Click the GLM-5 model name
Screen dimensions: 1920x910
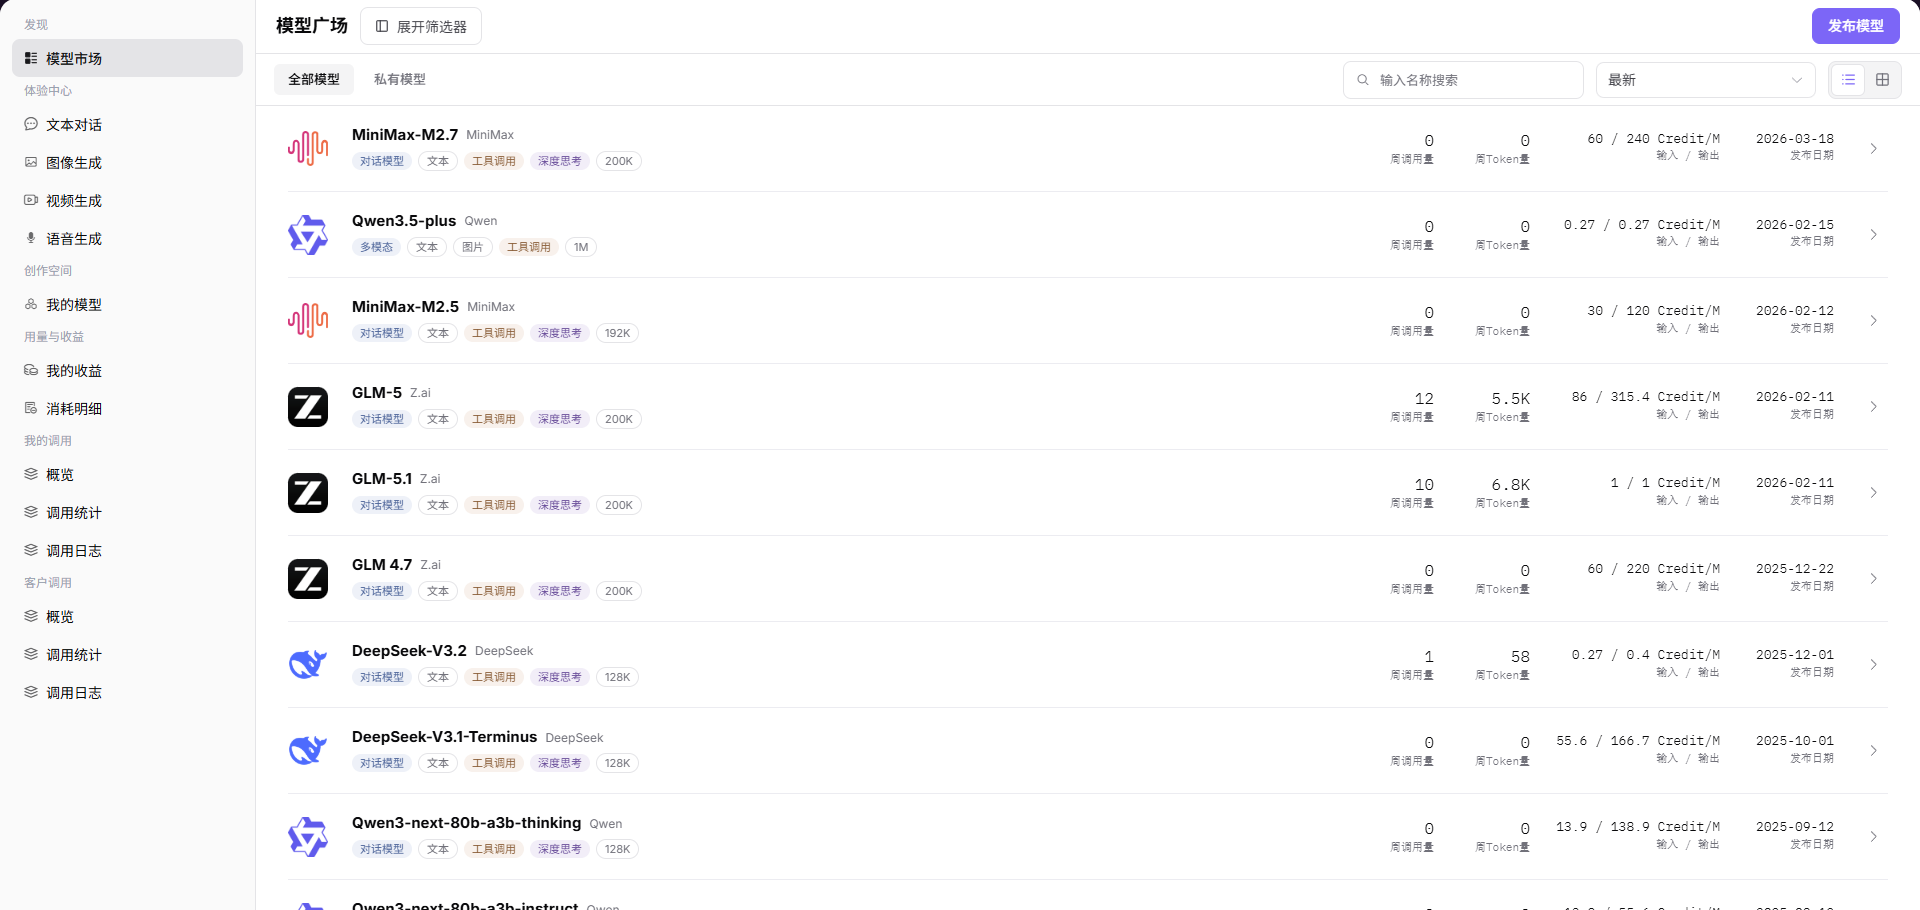click(377, 393)
